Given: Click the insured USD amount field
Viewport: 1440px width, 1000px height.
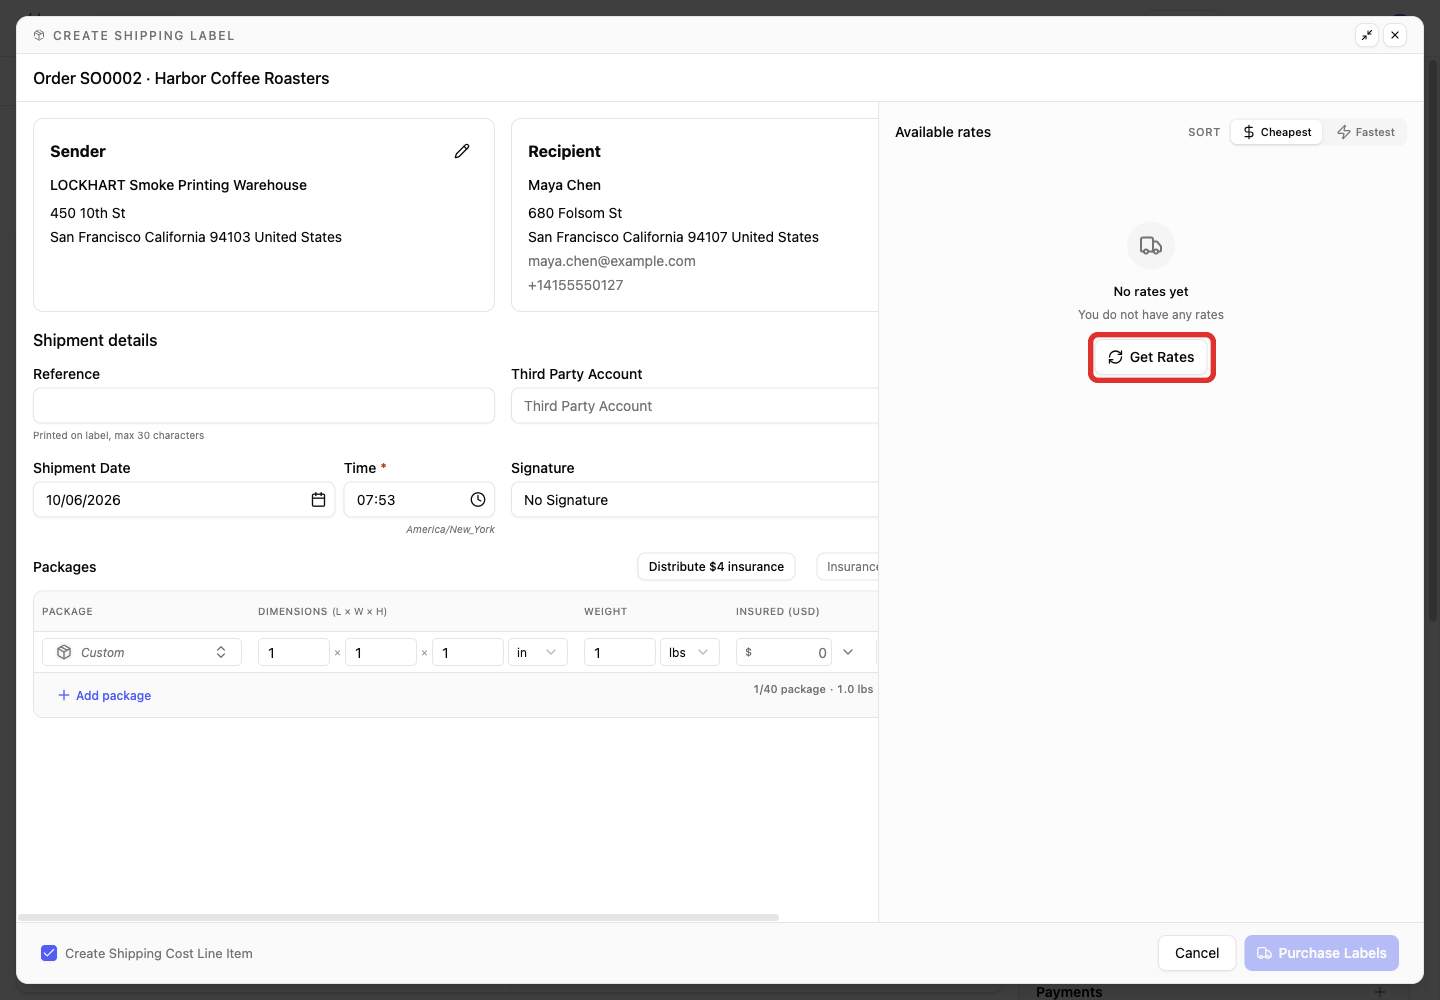Looking at the screenshot, I should coord(784,652).
